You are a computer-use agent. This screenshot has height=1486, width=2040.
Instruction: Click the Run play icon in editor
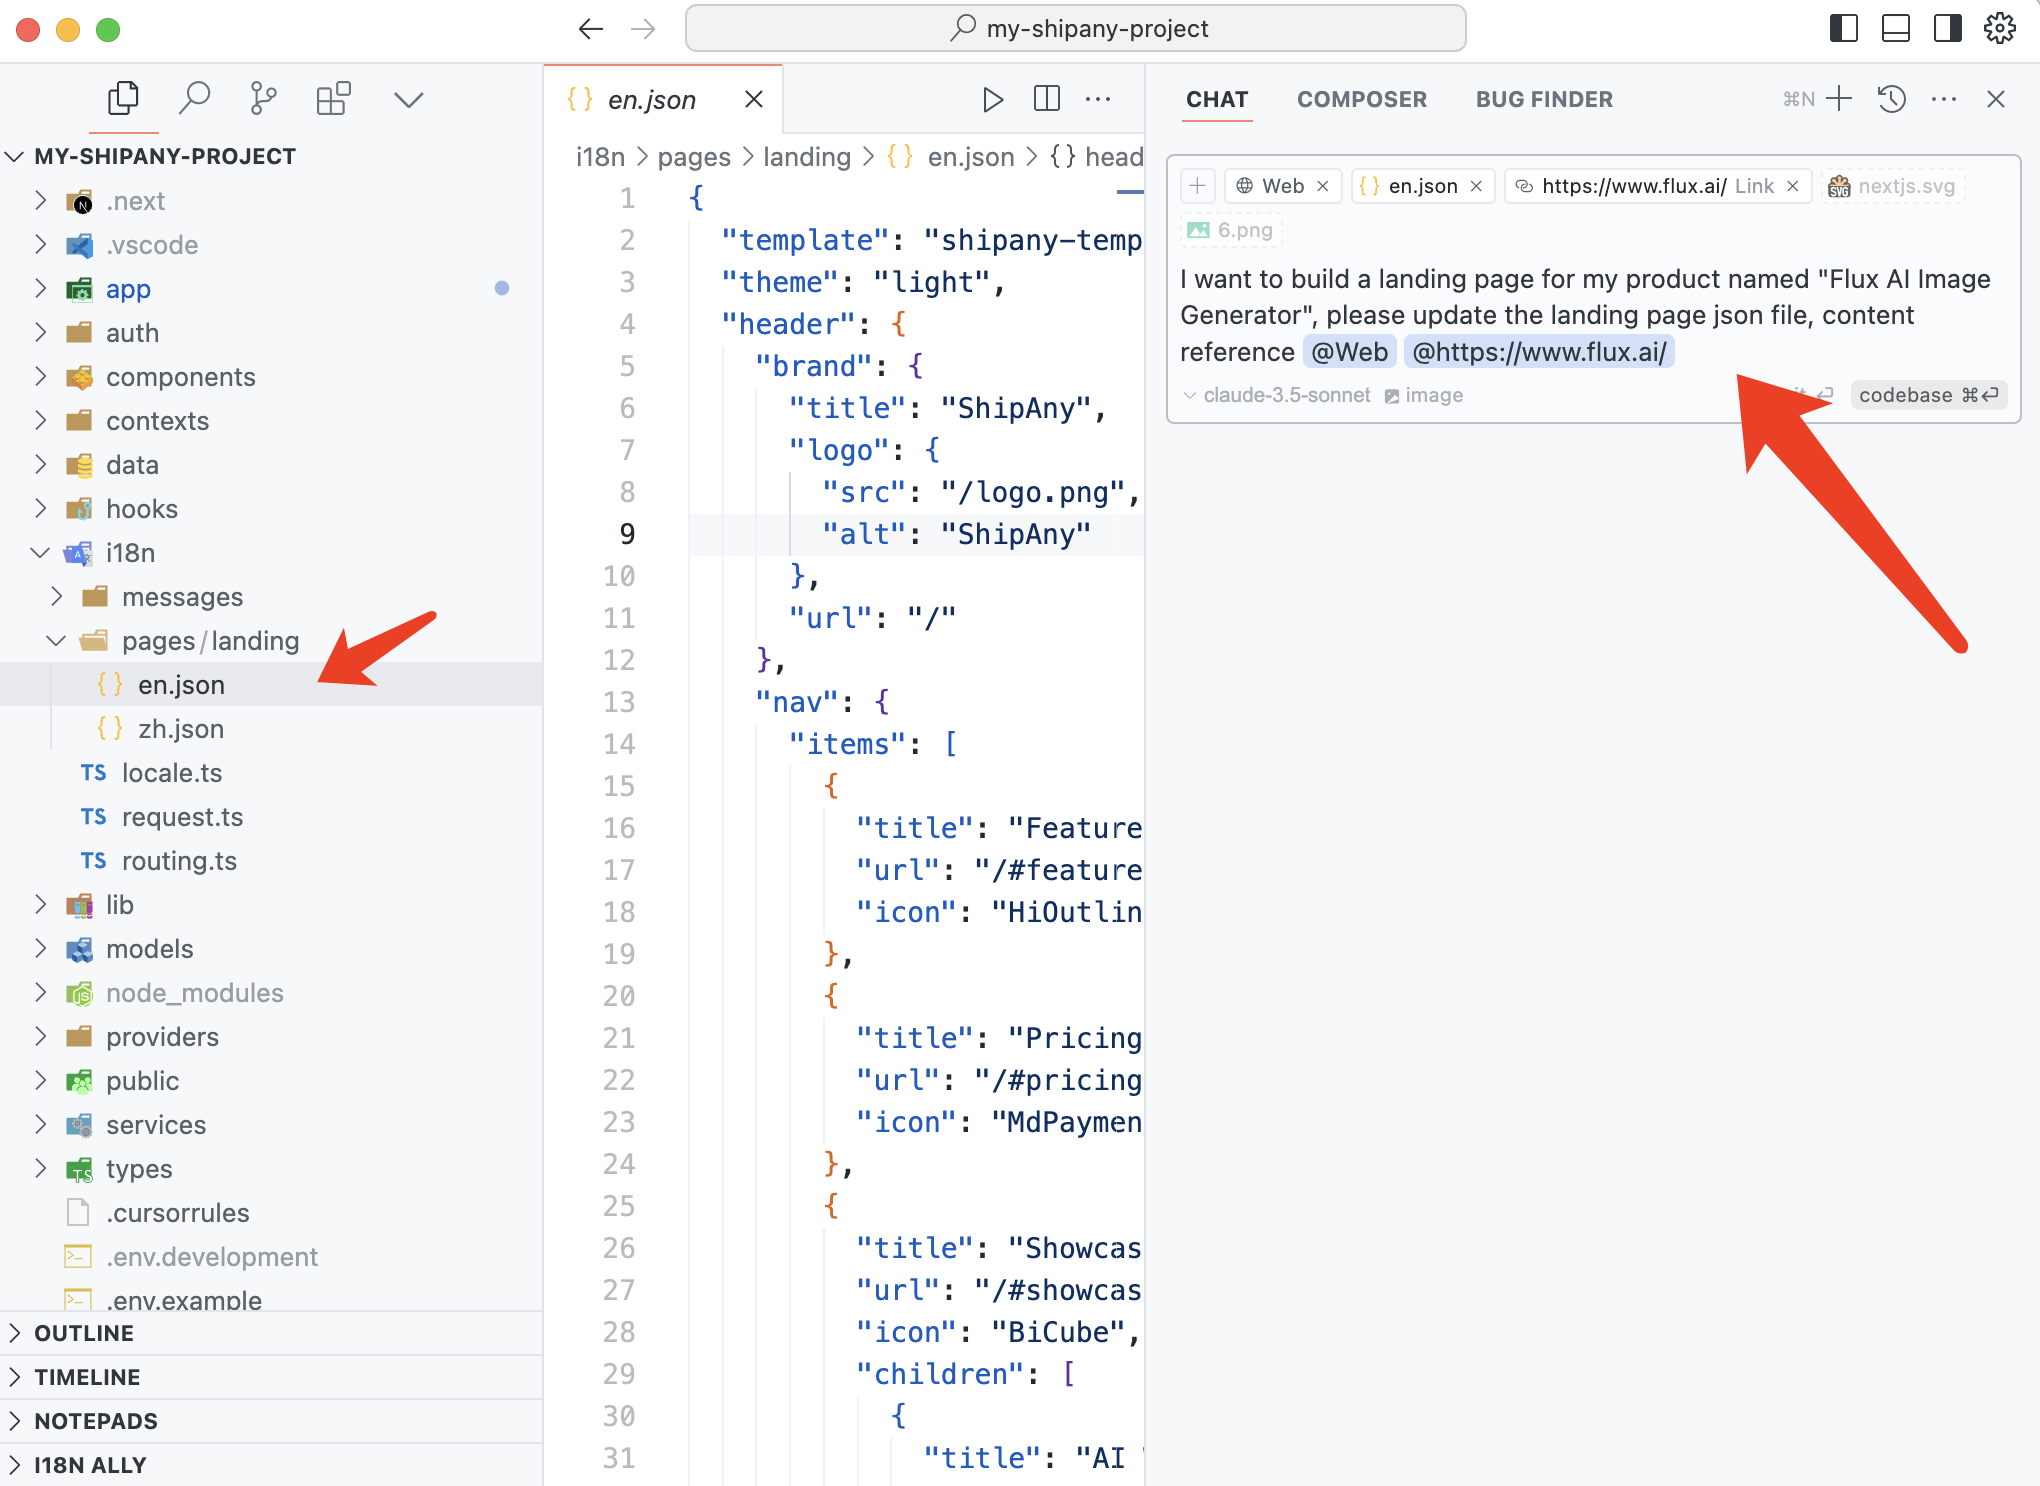tap(992, 99)
